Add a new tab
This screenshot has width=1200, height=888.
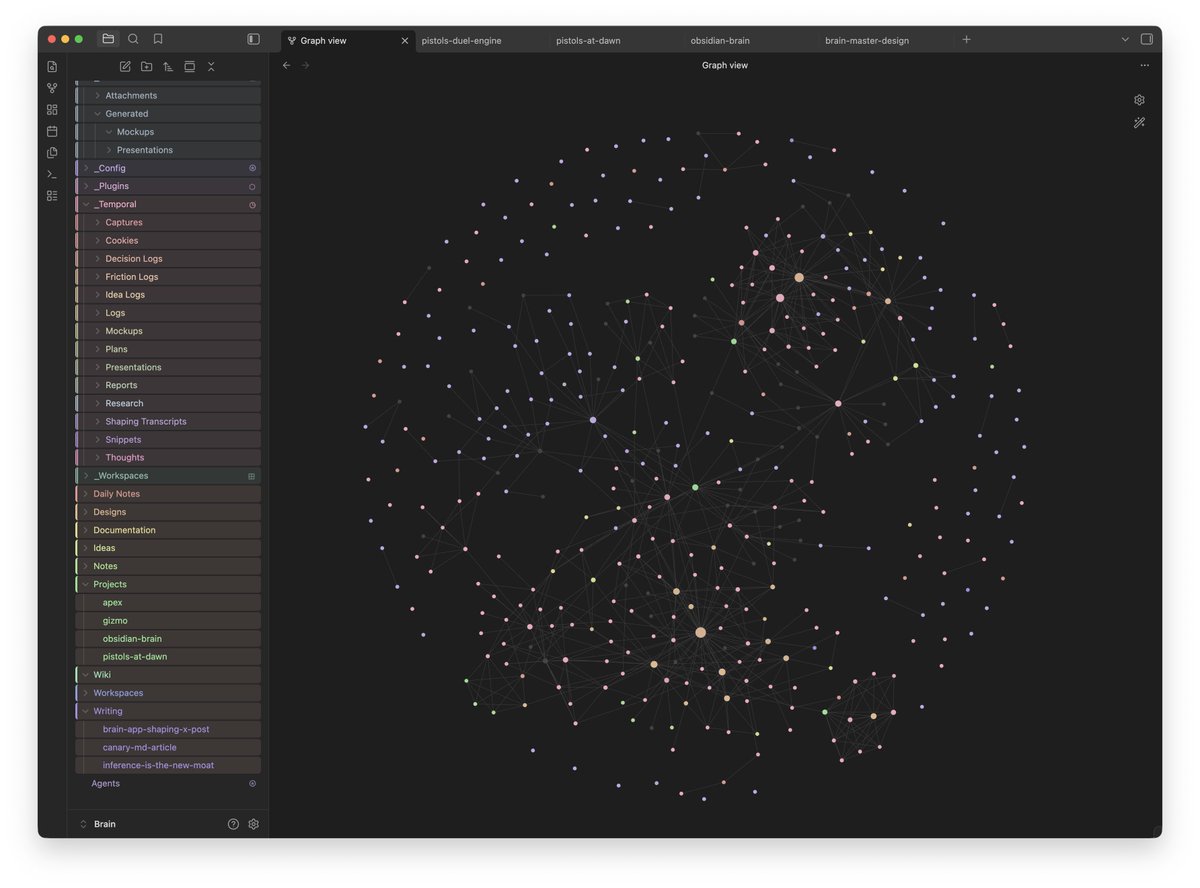966,40
